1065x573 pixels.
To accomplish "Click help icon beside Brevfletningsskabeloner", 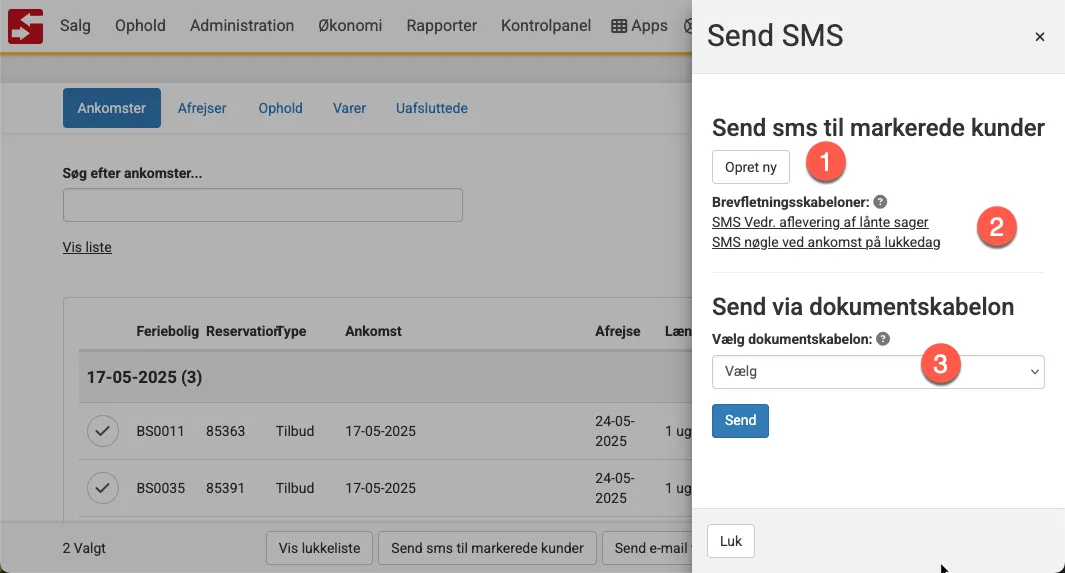I will coord(880,202).
